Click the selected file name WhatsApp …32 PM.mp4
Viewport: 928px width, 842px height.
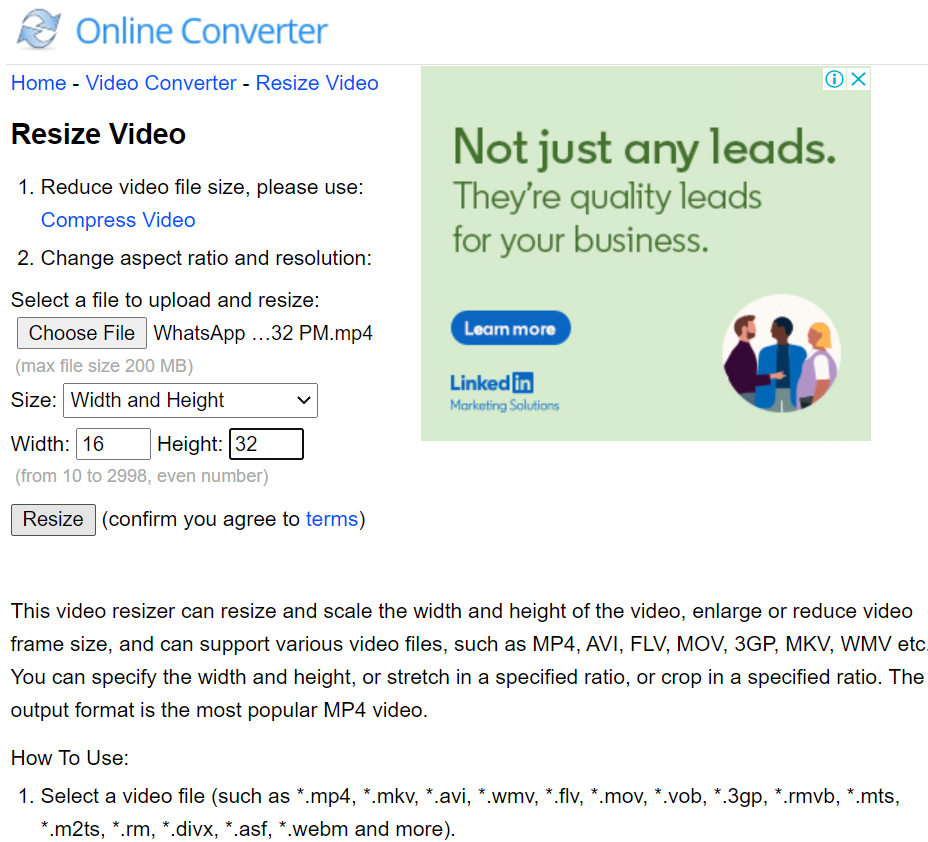pyautogui.click(x=263, y=333)
